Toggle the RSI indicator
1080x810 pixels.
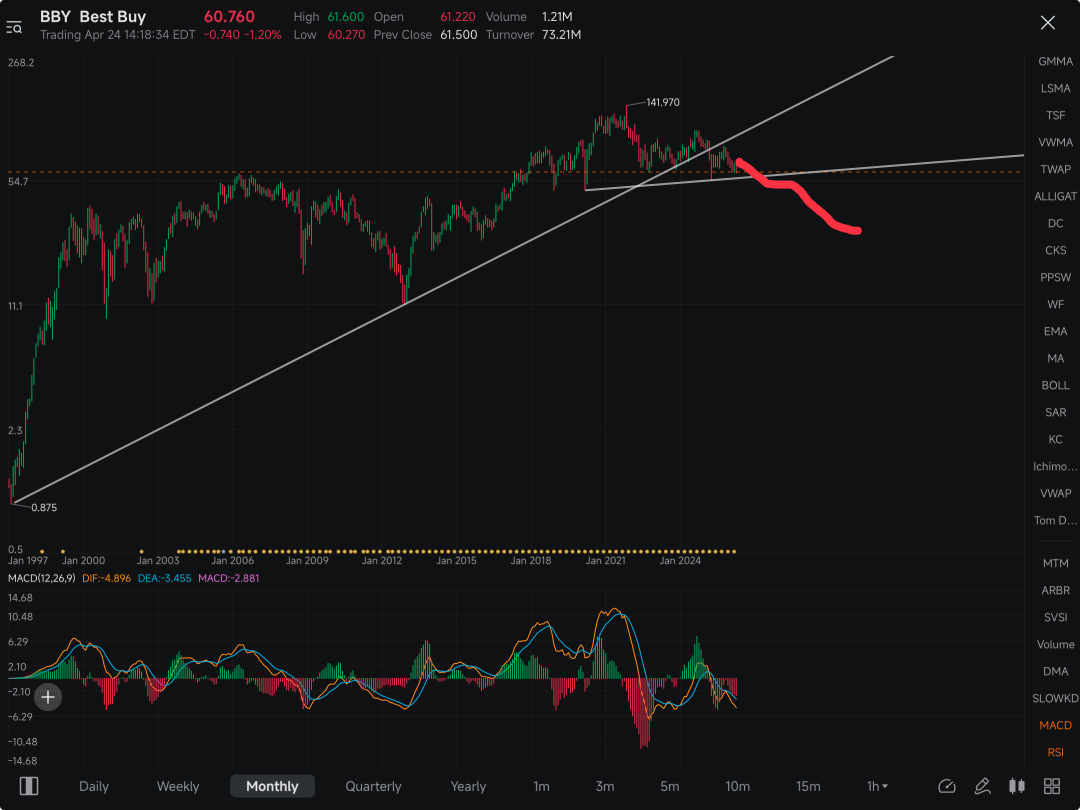tap(1055, 752)
